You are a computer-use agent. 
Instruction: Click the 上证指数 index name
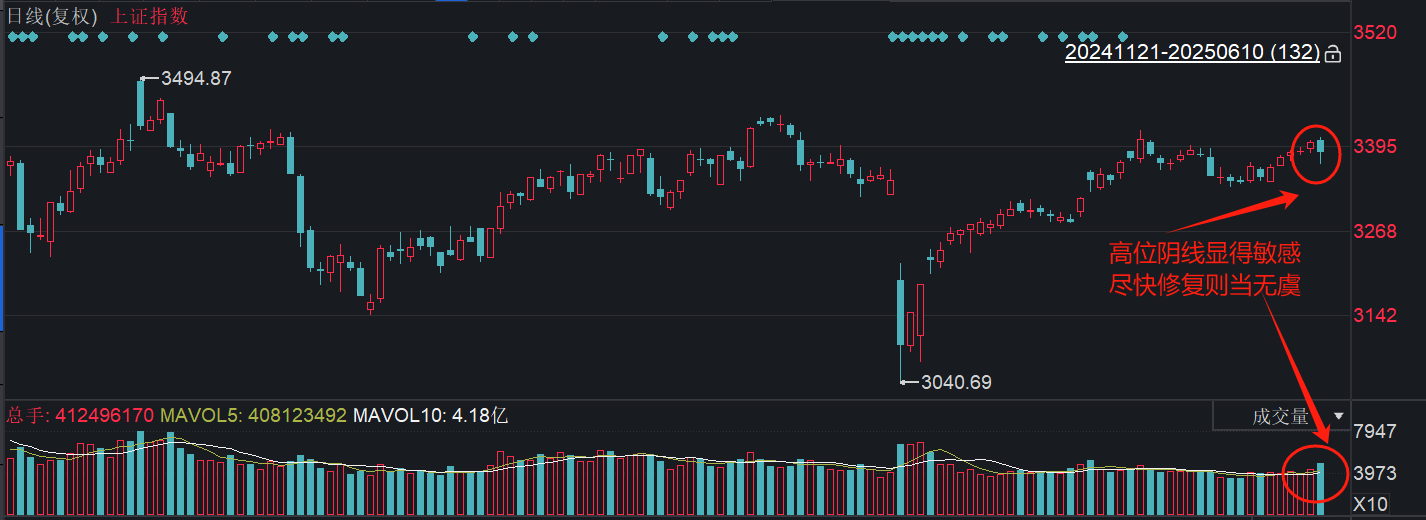(150, 16)
